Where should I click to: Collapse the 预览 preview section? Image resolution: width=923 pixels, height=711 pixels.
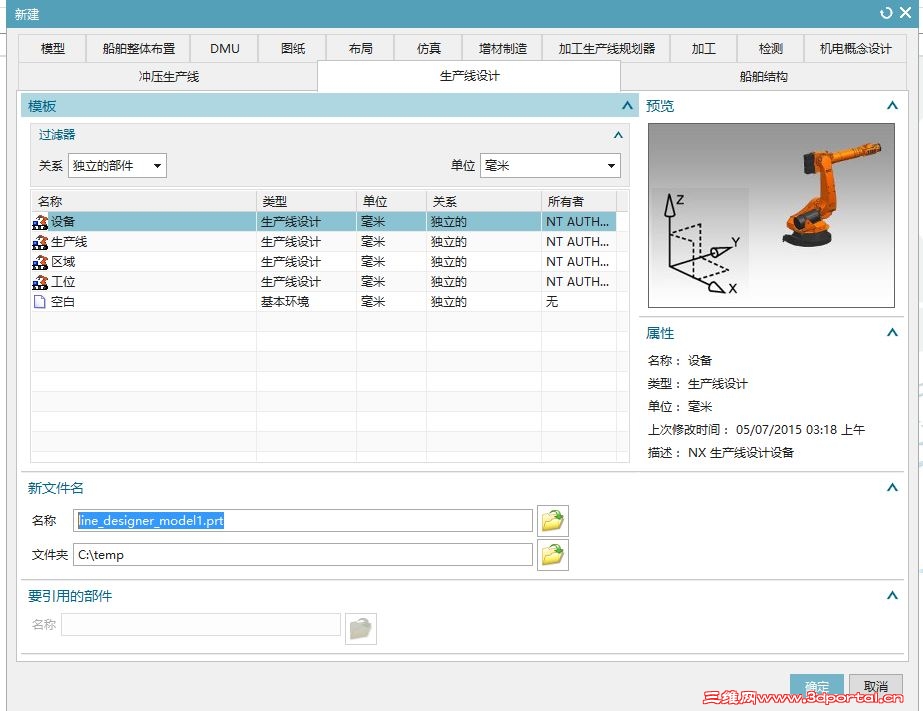point(892,106)
